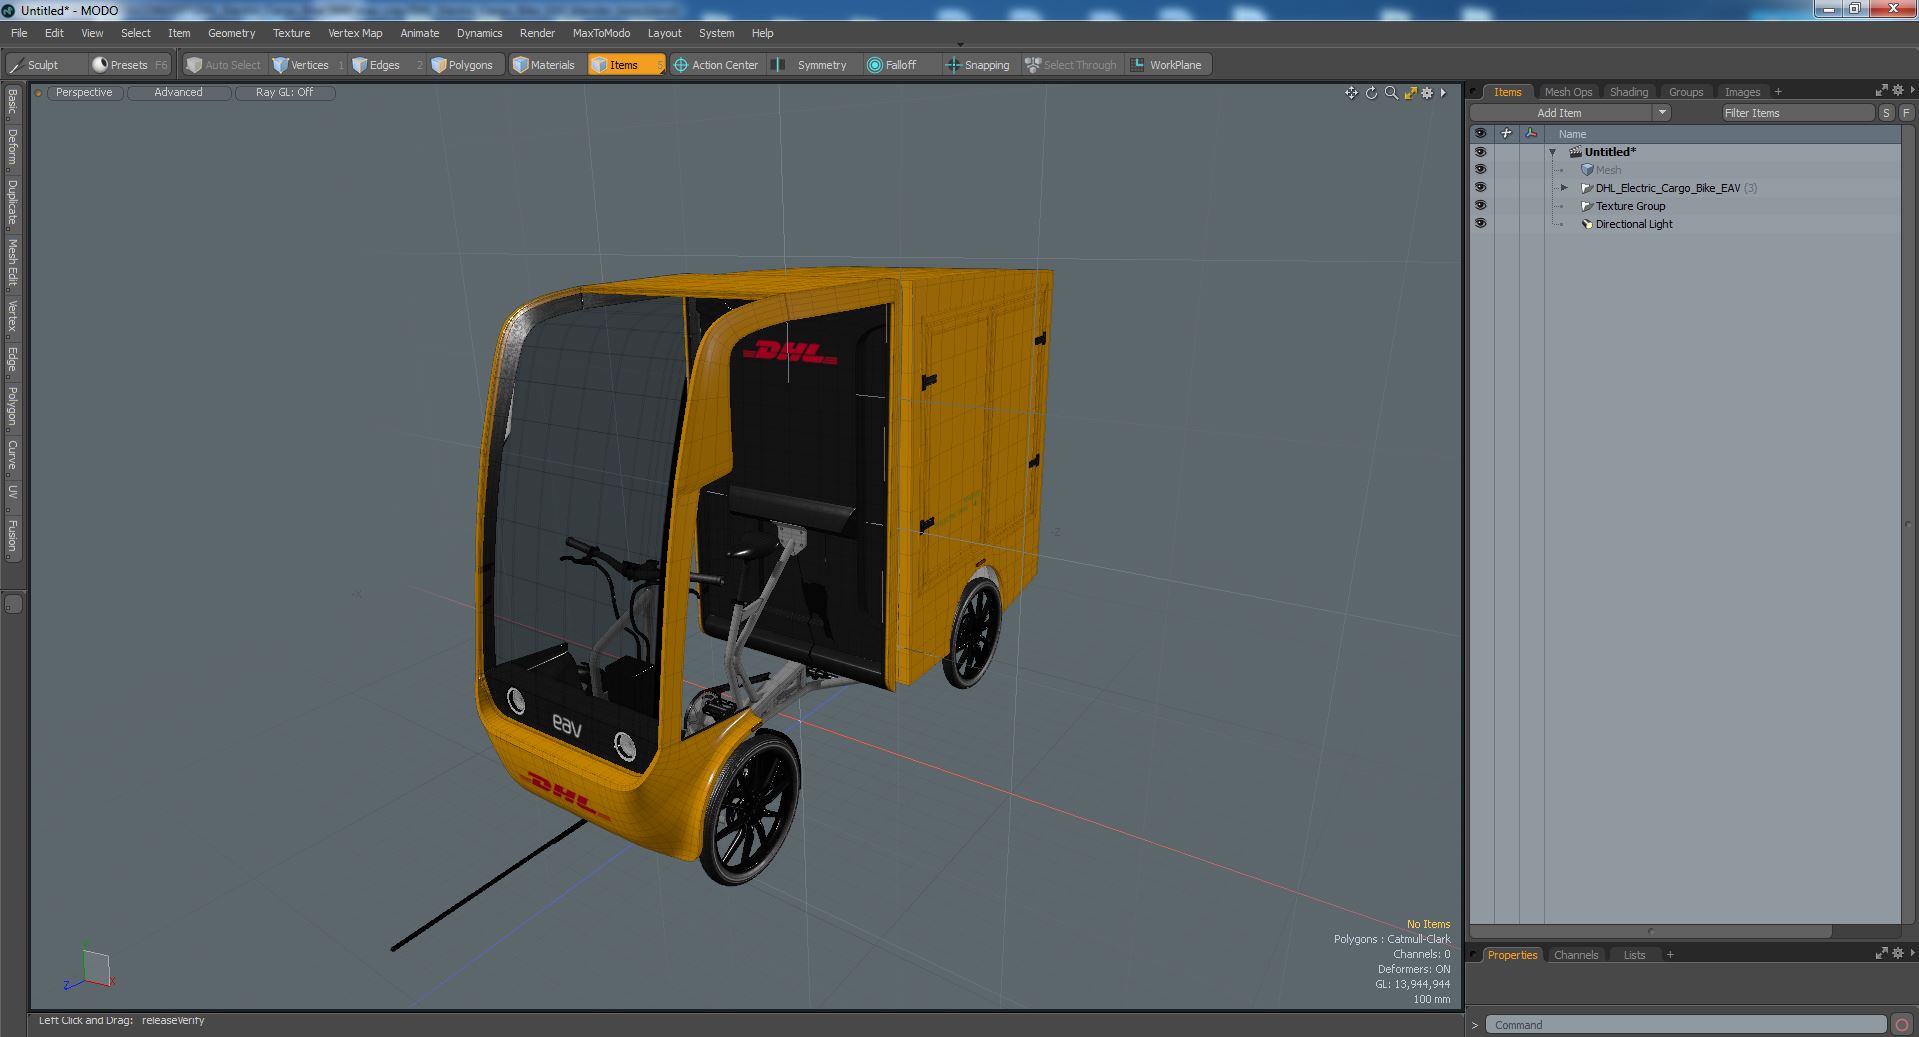Click the viewport pan (move) icon
This screenshot has width=1919, height=1037.
coord(1351,93)
